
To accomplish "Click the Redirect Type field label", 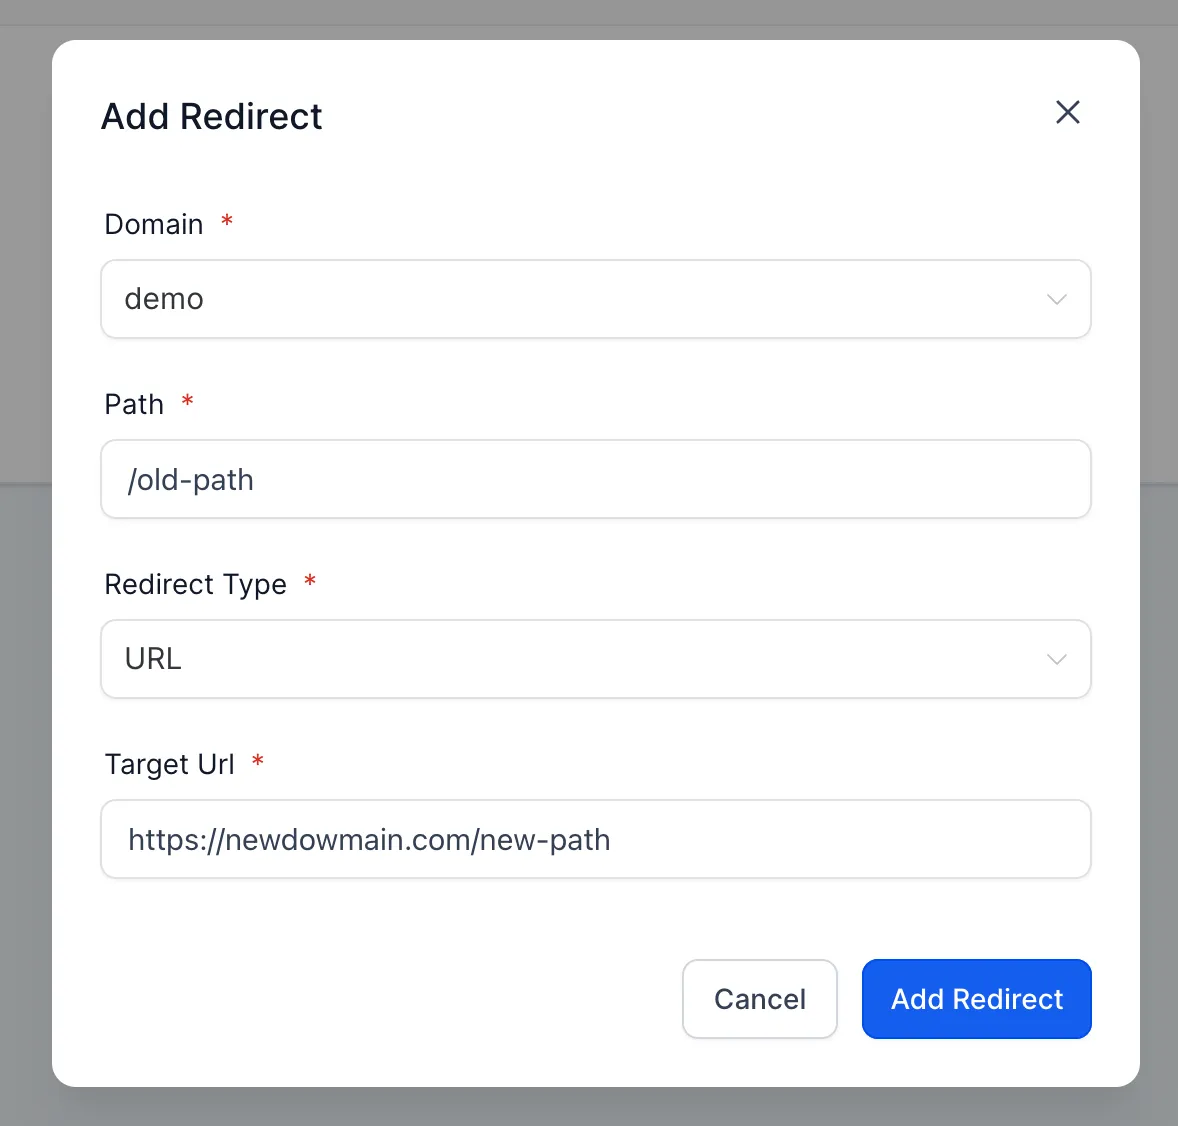I will (196, 584).
